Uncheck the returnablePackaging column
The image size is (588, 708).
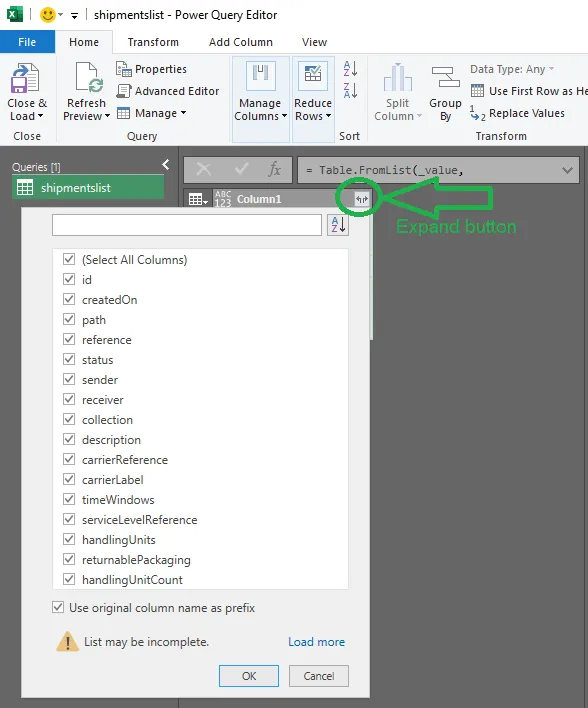click(69, 559)
